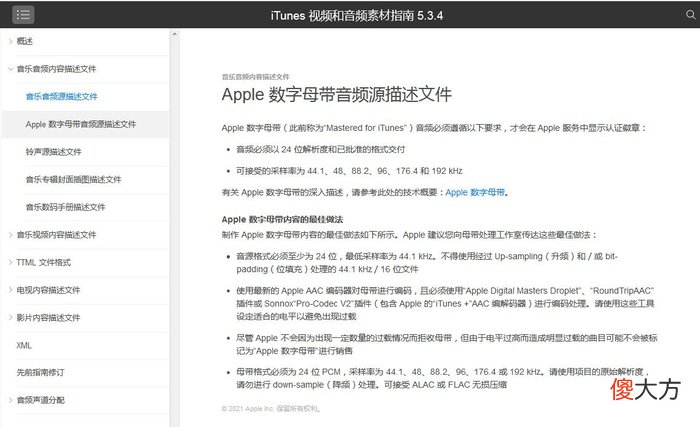Click the bullet 音频必须以 24 位解析度
Screen dimensions: 700x427
click(x=321, y=149)
